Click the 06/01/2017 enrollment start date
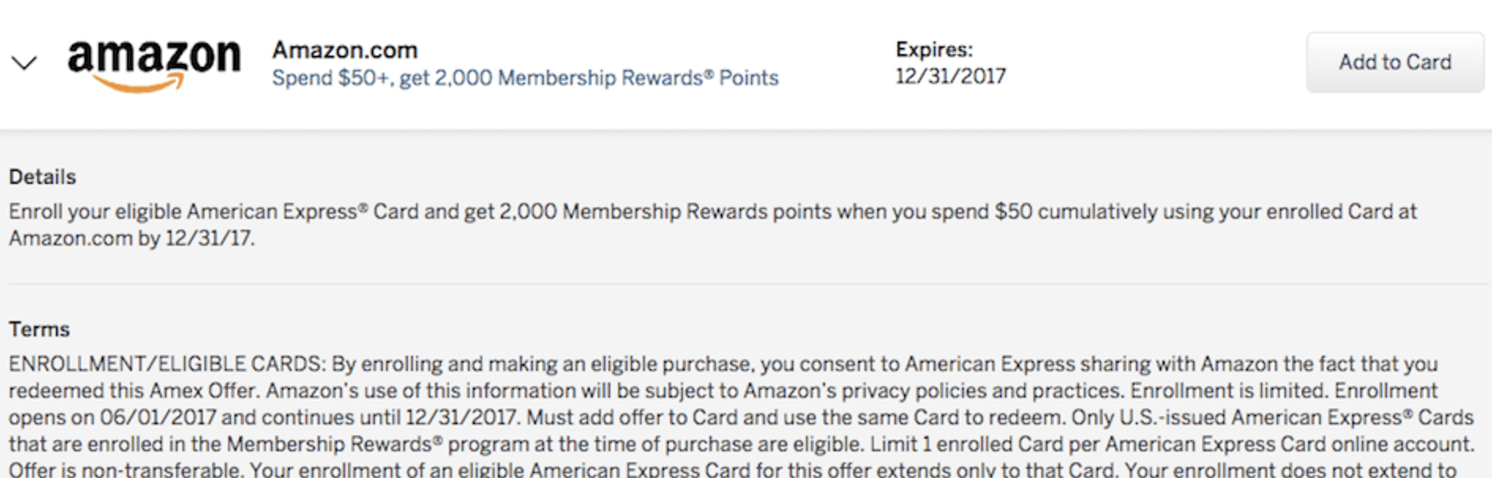 pos(140,416)
